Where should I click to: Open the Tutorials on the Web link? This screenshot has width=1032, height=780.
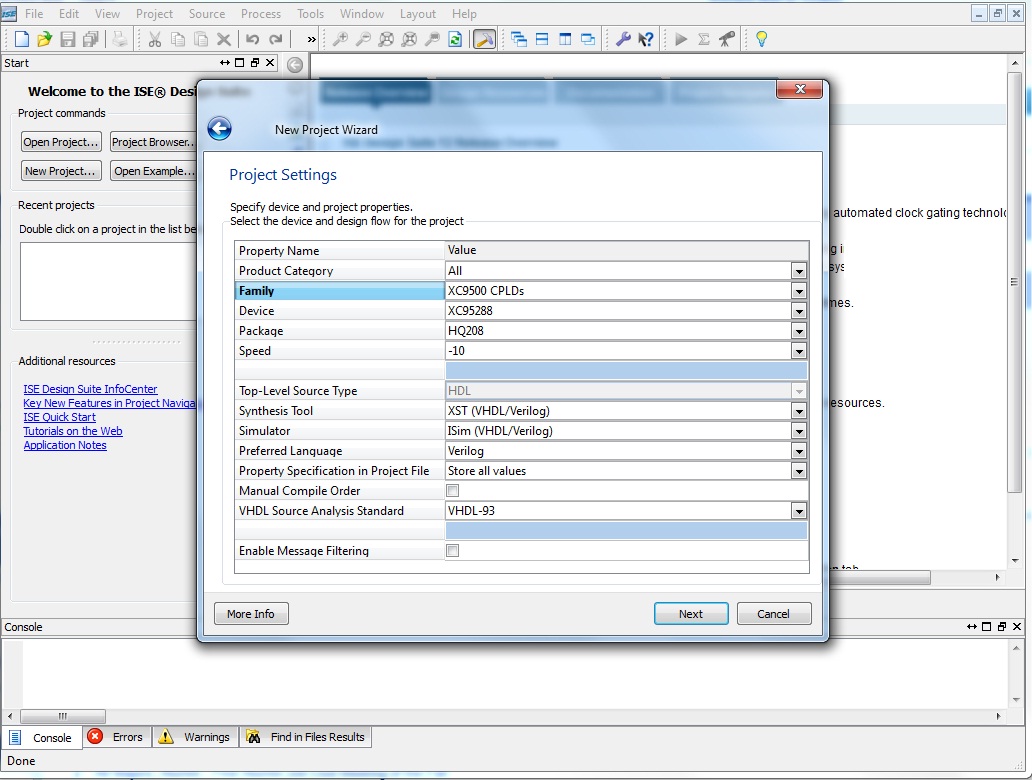coord(73,431)
